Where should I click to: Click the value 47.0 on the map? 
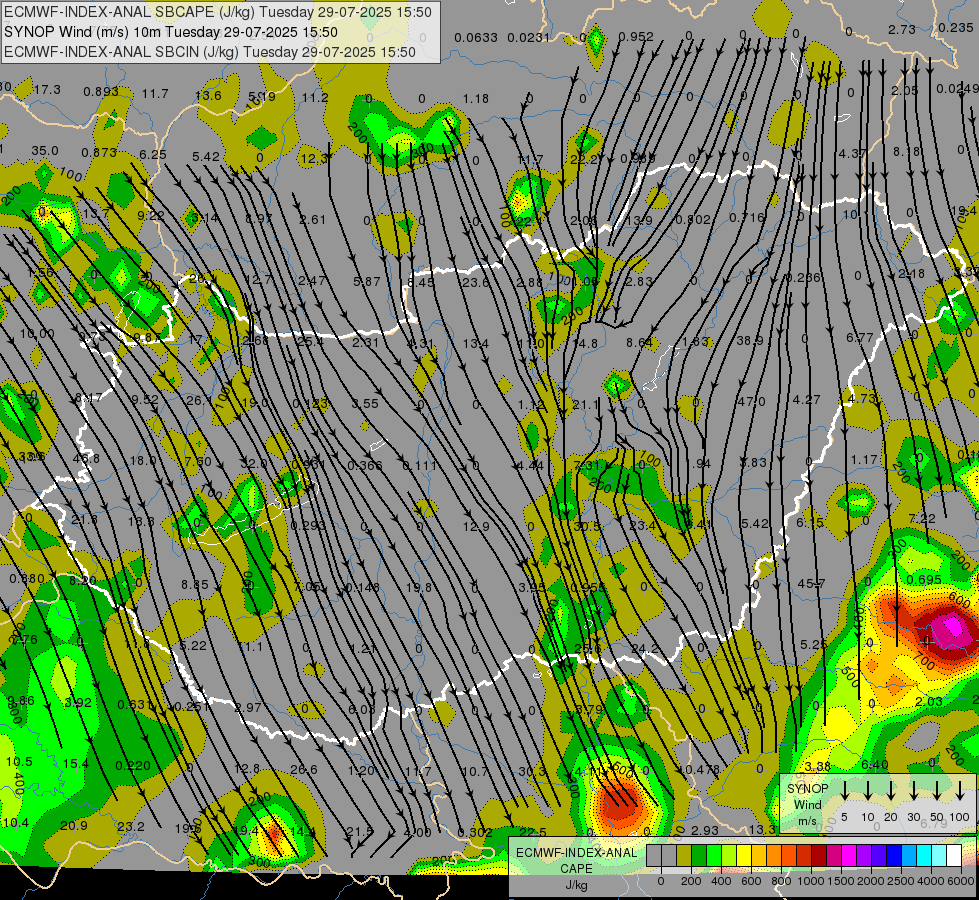pyautogui.click(x=751, y=401)
